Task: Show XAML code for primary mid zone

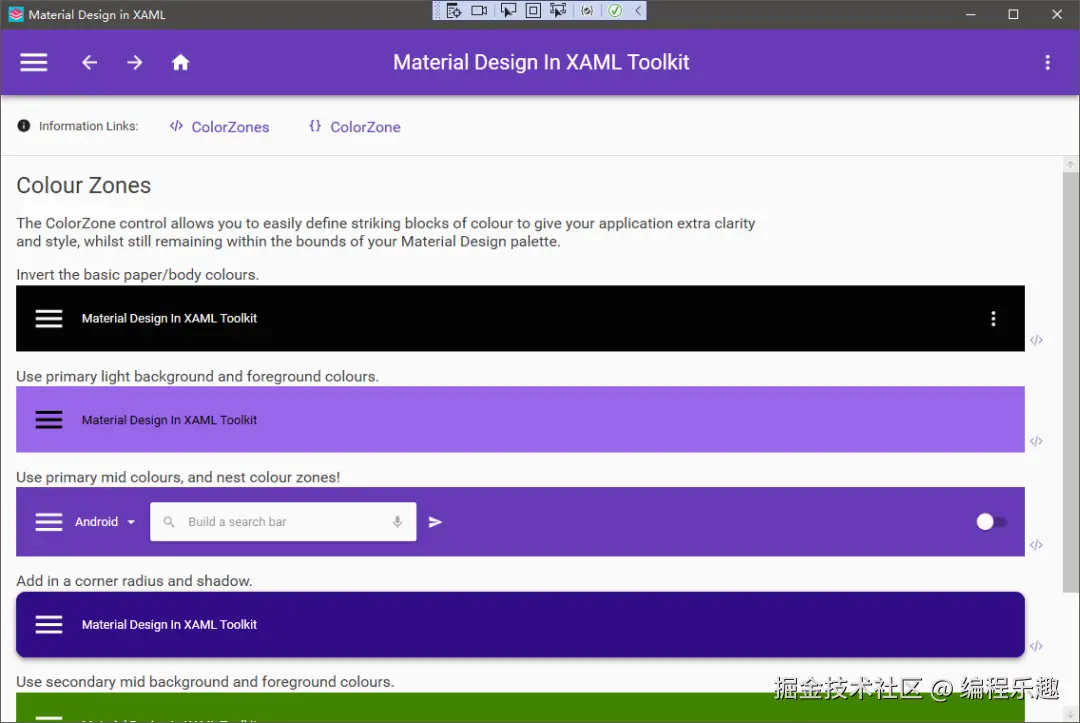Action: tap(1036, 545)
